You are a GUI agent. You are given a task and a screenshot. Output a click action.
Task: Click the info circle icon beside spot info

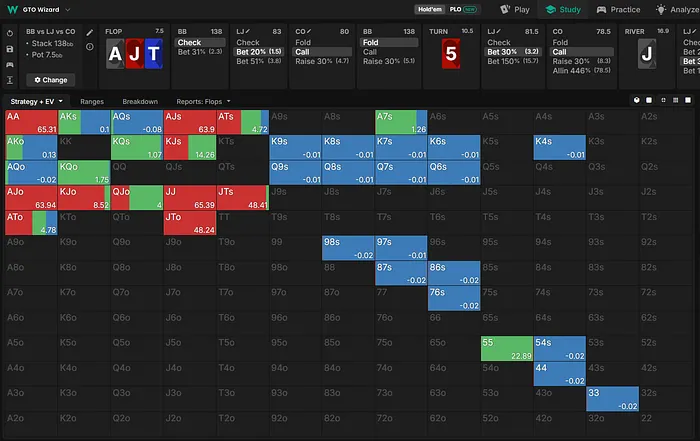point(90,46)
